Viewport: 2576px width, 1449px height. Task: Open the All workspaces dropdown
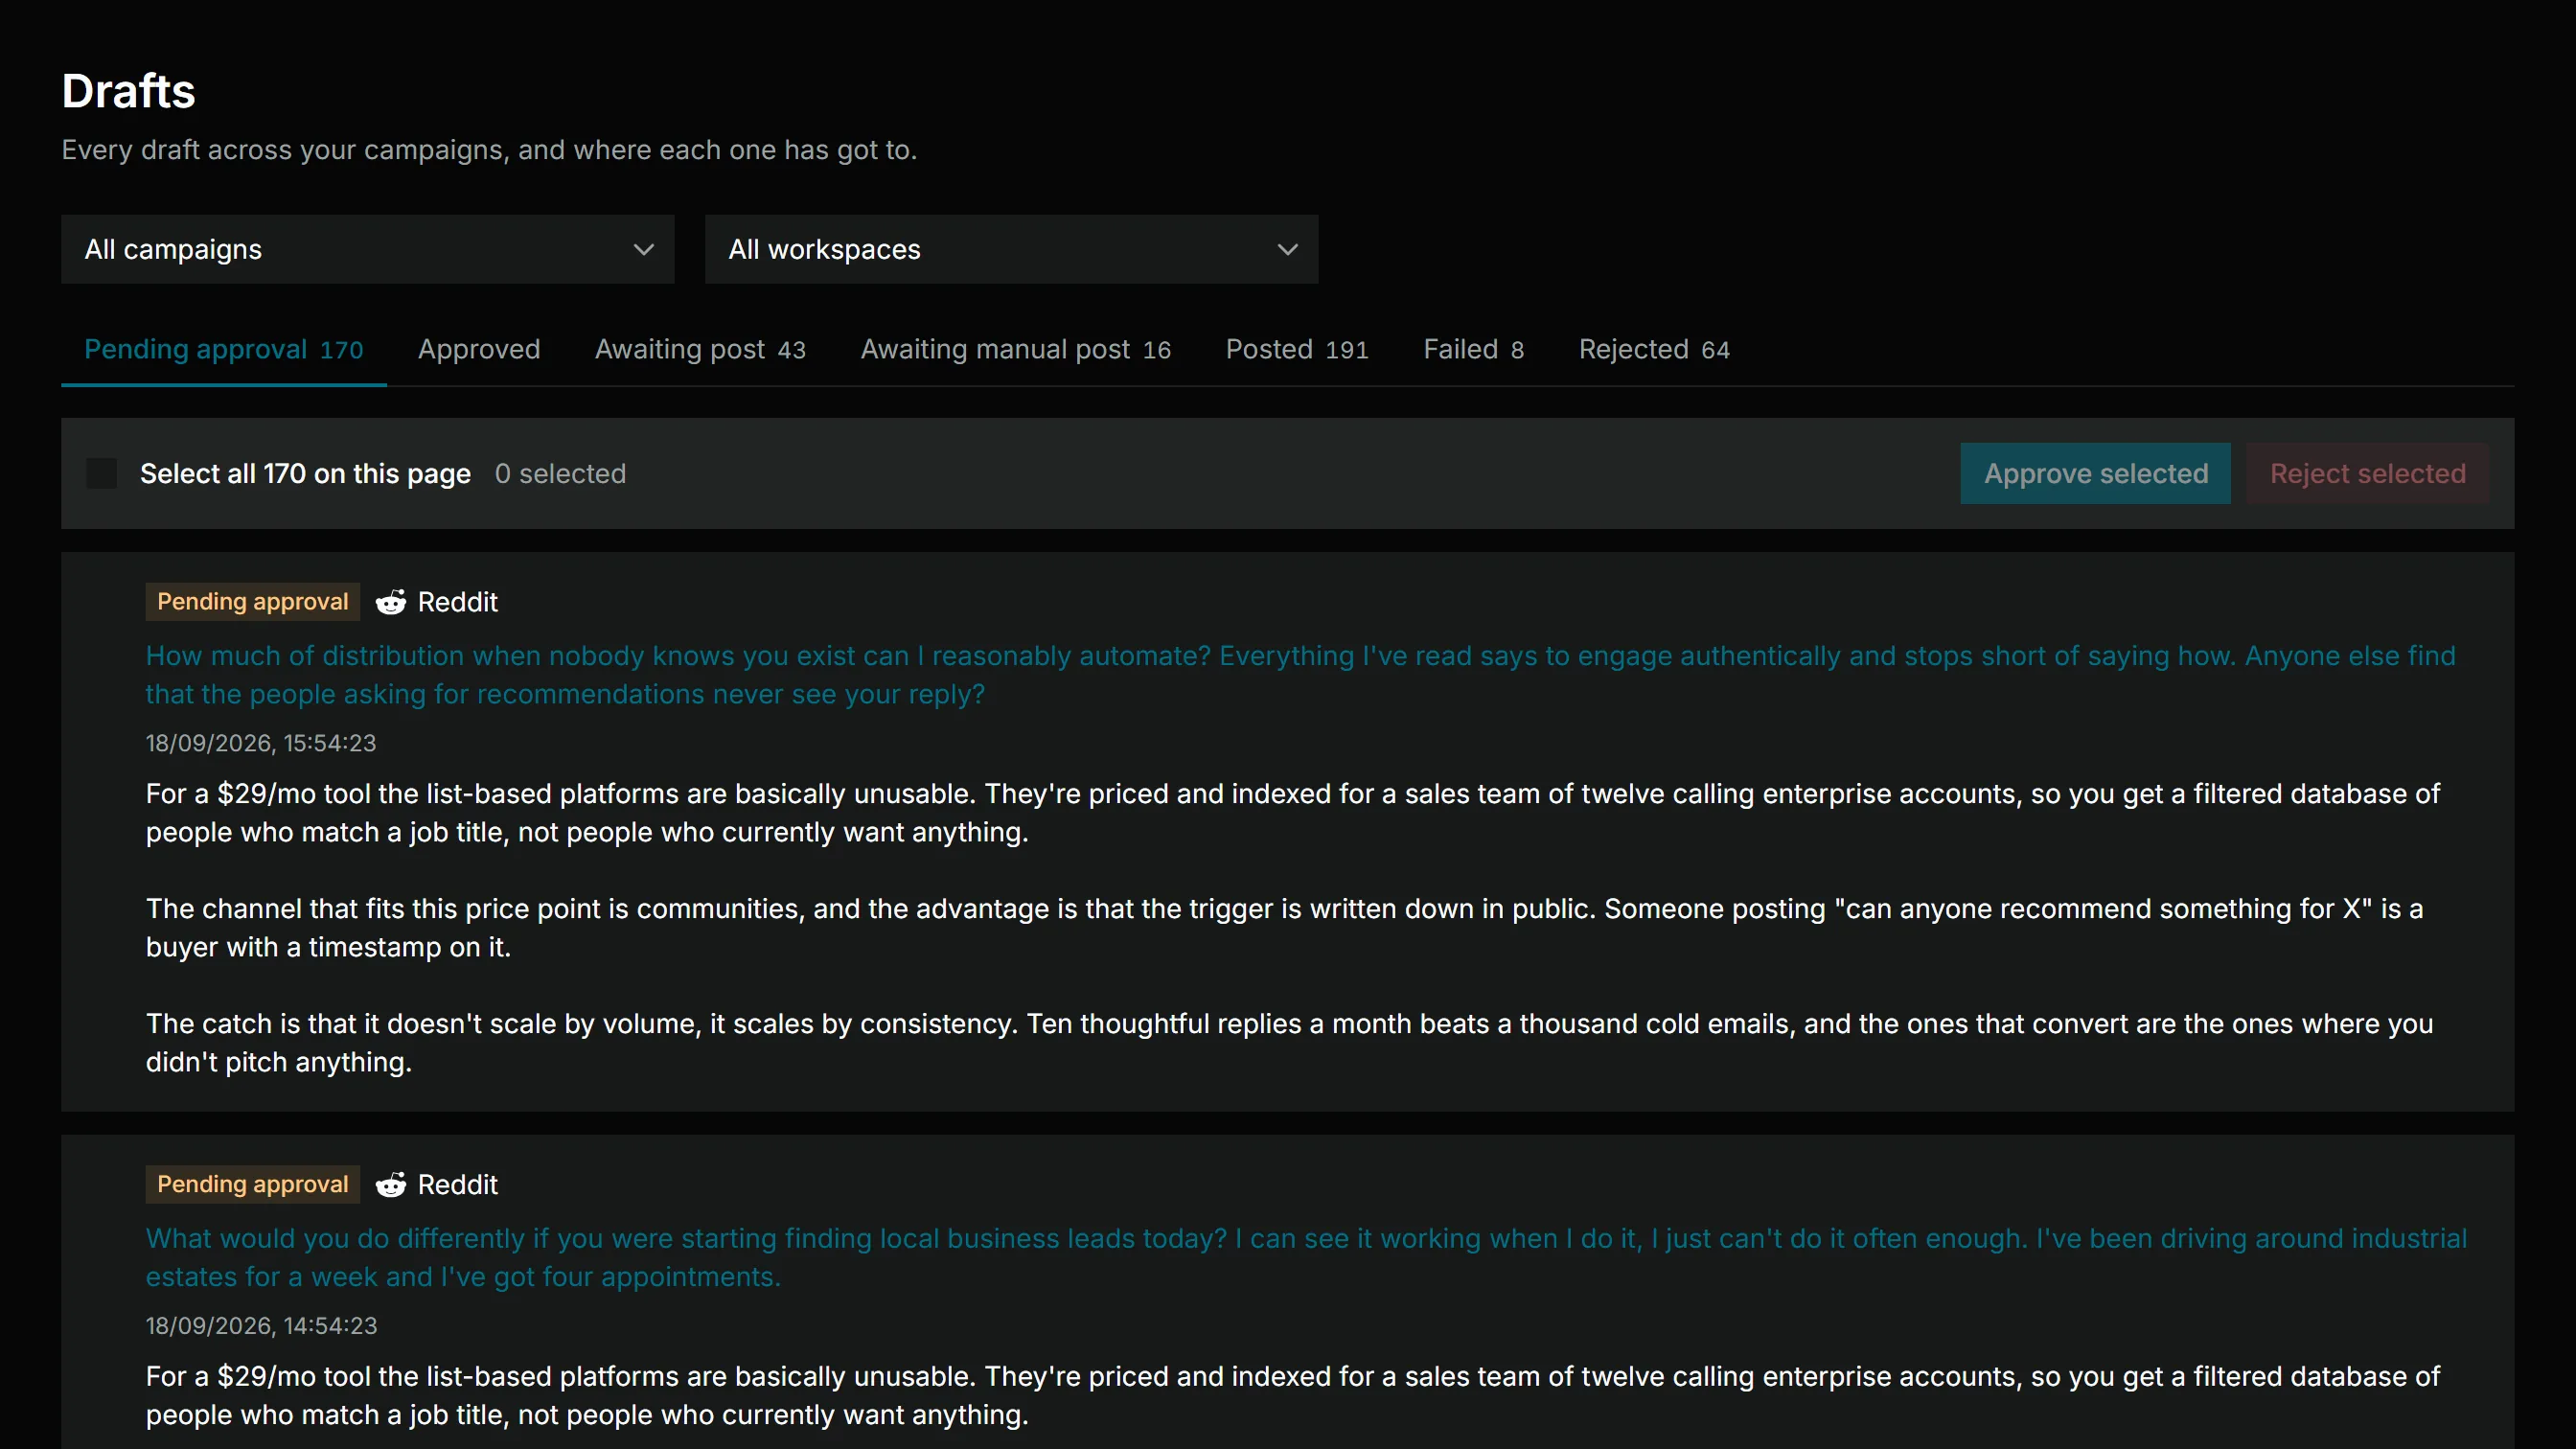pyautogui.click(x=1011, y=249)
